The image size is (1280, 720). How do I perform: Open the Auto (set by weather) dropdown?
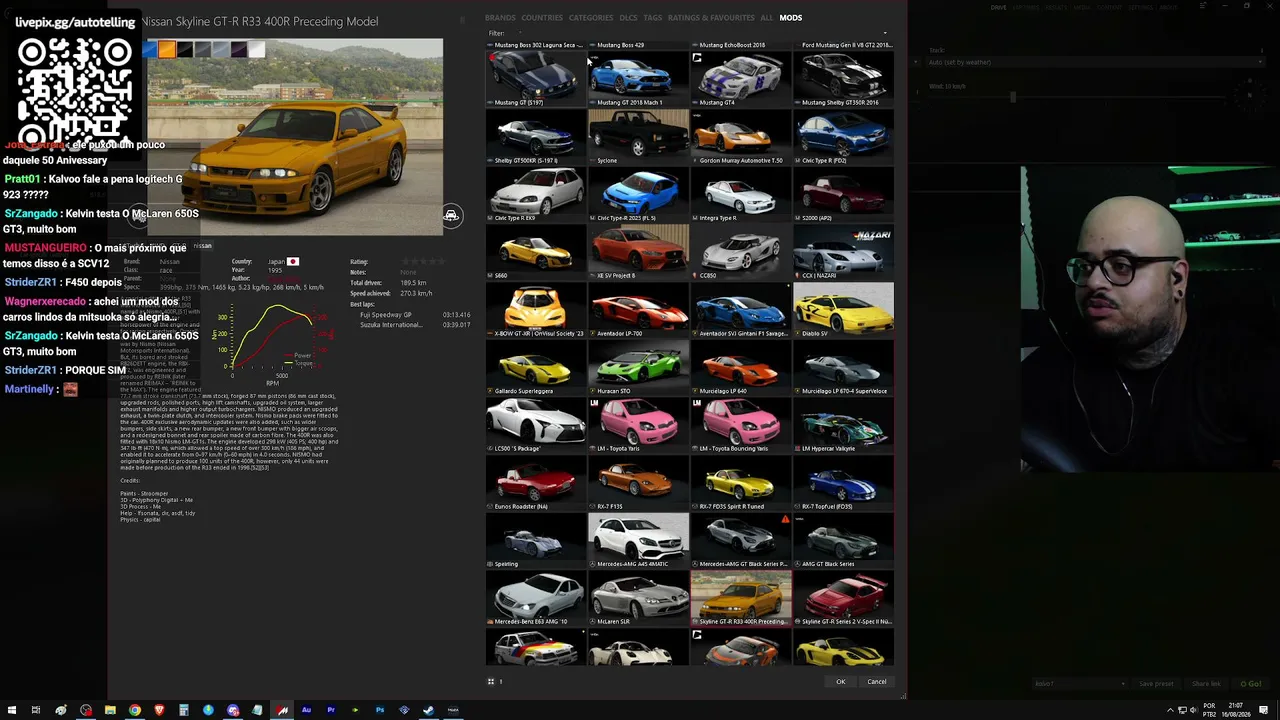pos(1095,62)
